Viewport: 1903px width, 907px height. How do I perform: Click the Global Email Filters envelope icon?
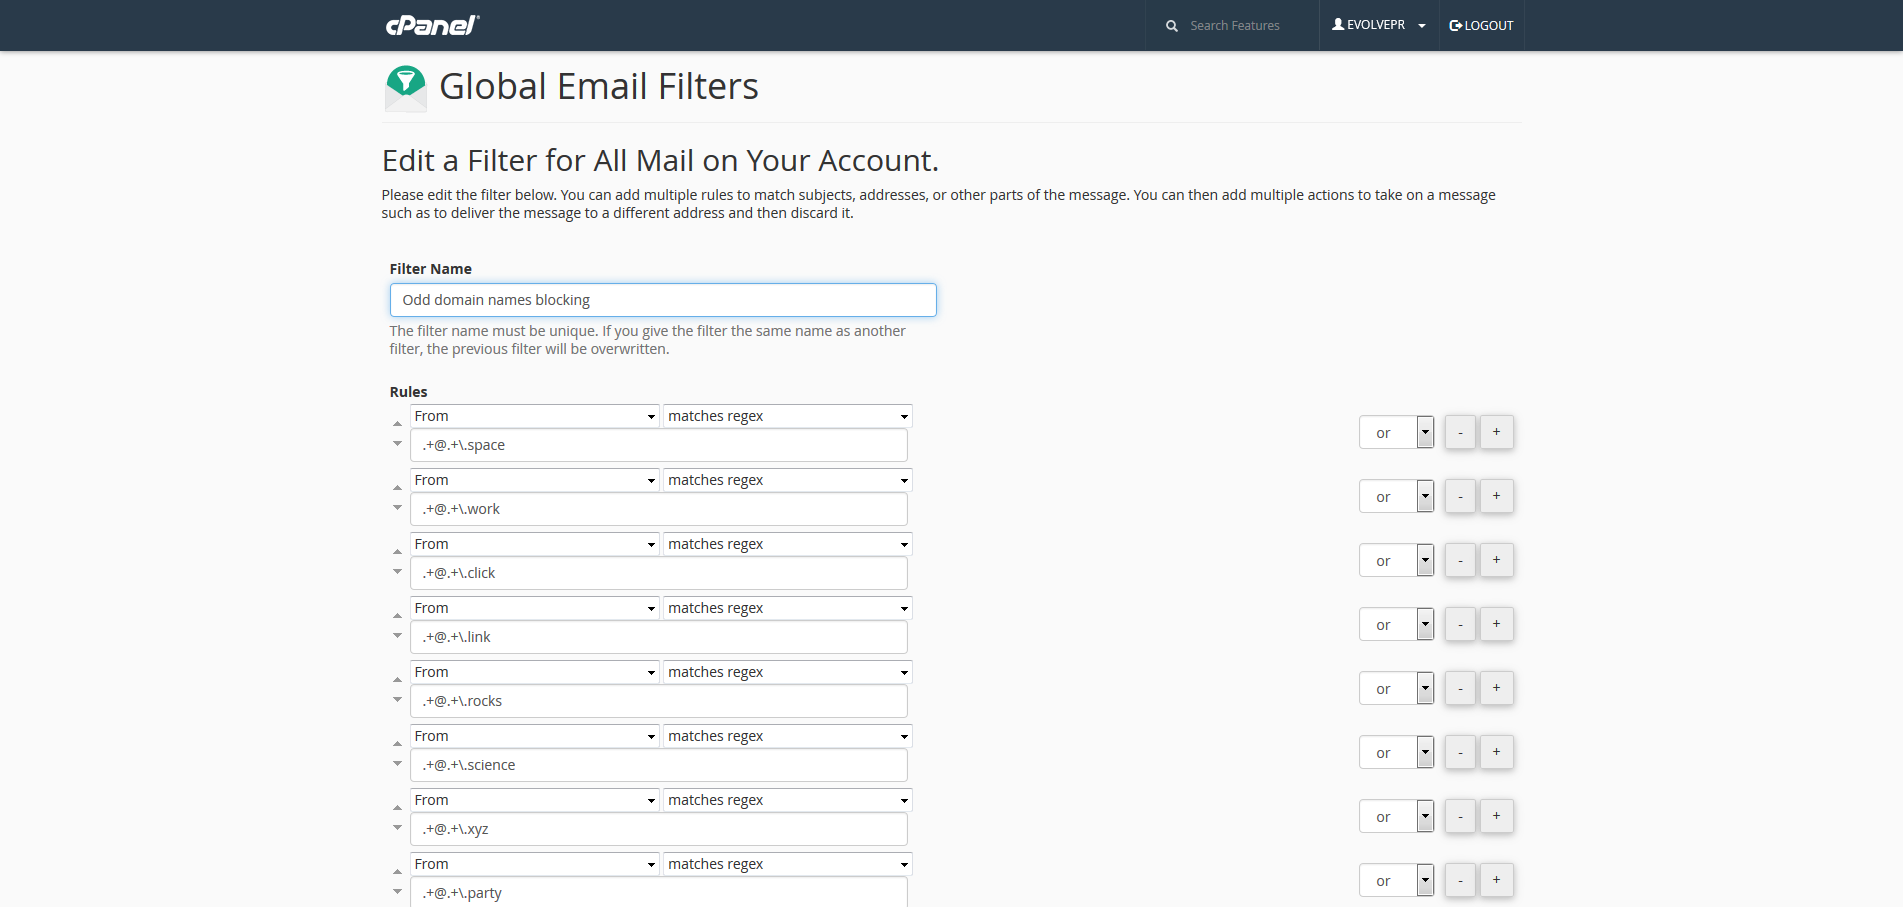pos(406,88)
